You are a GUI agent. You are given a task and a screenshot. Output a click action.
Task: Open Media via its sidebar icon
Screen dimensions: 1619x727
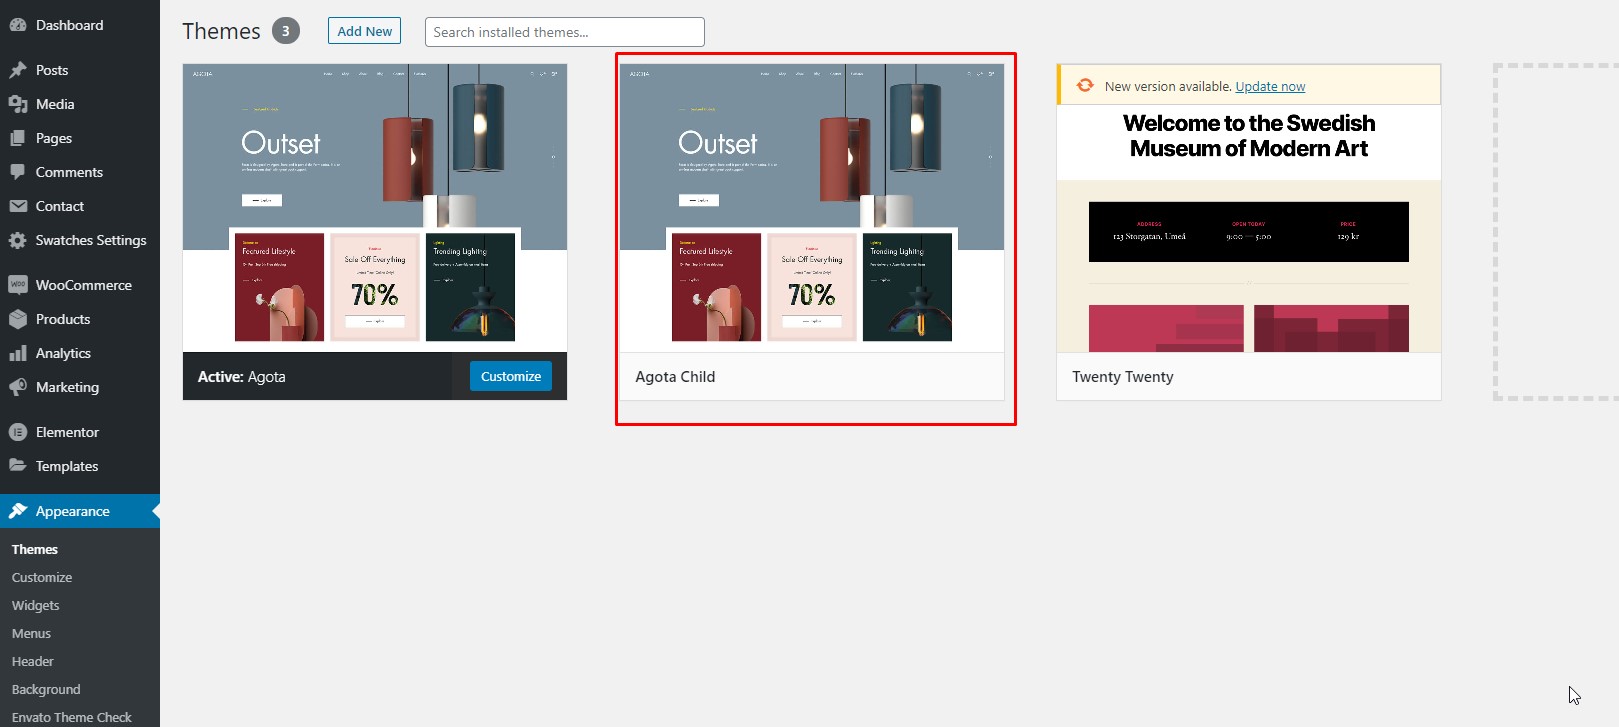pyautogui.click(x=18, y=104)
